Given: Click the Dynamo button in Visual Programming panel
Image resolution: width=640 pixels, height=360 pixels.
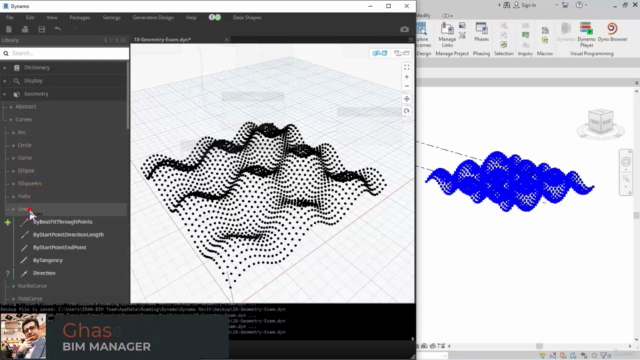Looking at the screenshot, I should [x=566, y=32].
